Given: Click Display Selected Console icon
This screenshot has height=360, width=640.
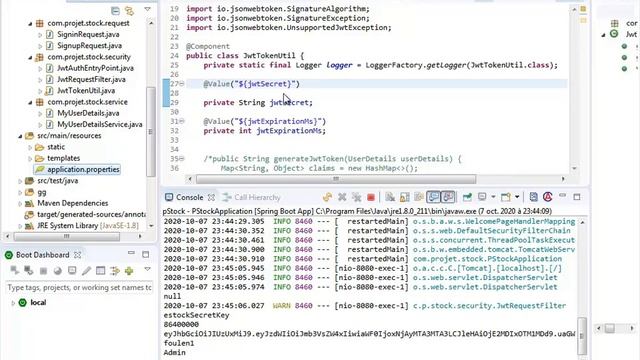Looking at the screenshot, I should tap(482, 198).
